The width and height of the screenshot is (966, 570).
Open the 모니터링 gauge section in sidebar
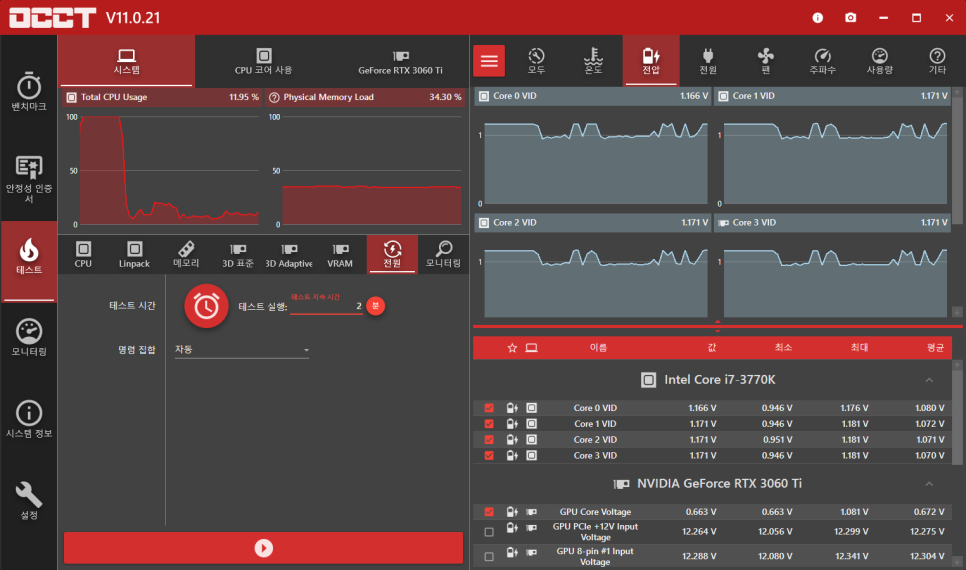click(28, 338)
